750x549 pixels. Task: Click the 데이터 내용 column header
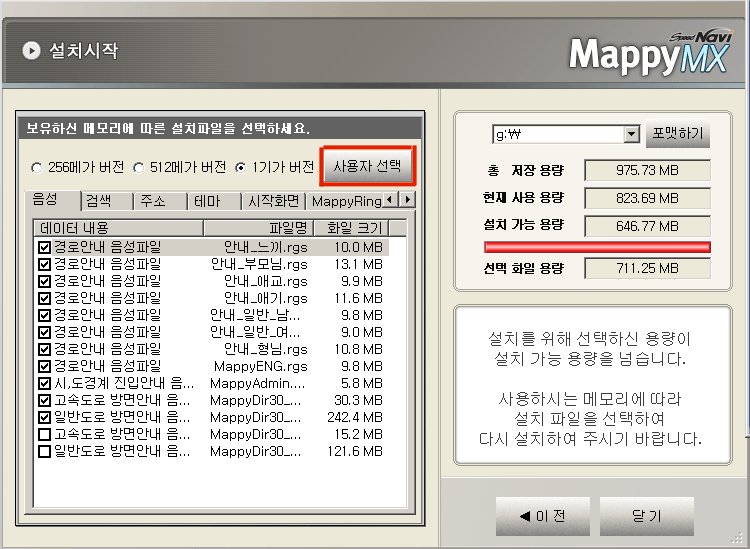pyautogui.click(x=119, y=228)
